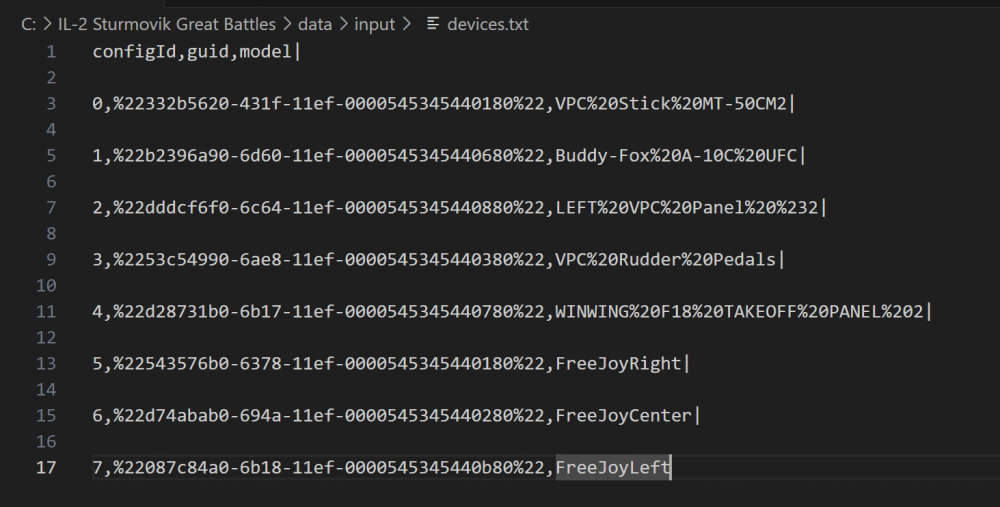Click the VPC%20Rudder%20Pedals entry
1000x507 pixels.
(665, 259)
